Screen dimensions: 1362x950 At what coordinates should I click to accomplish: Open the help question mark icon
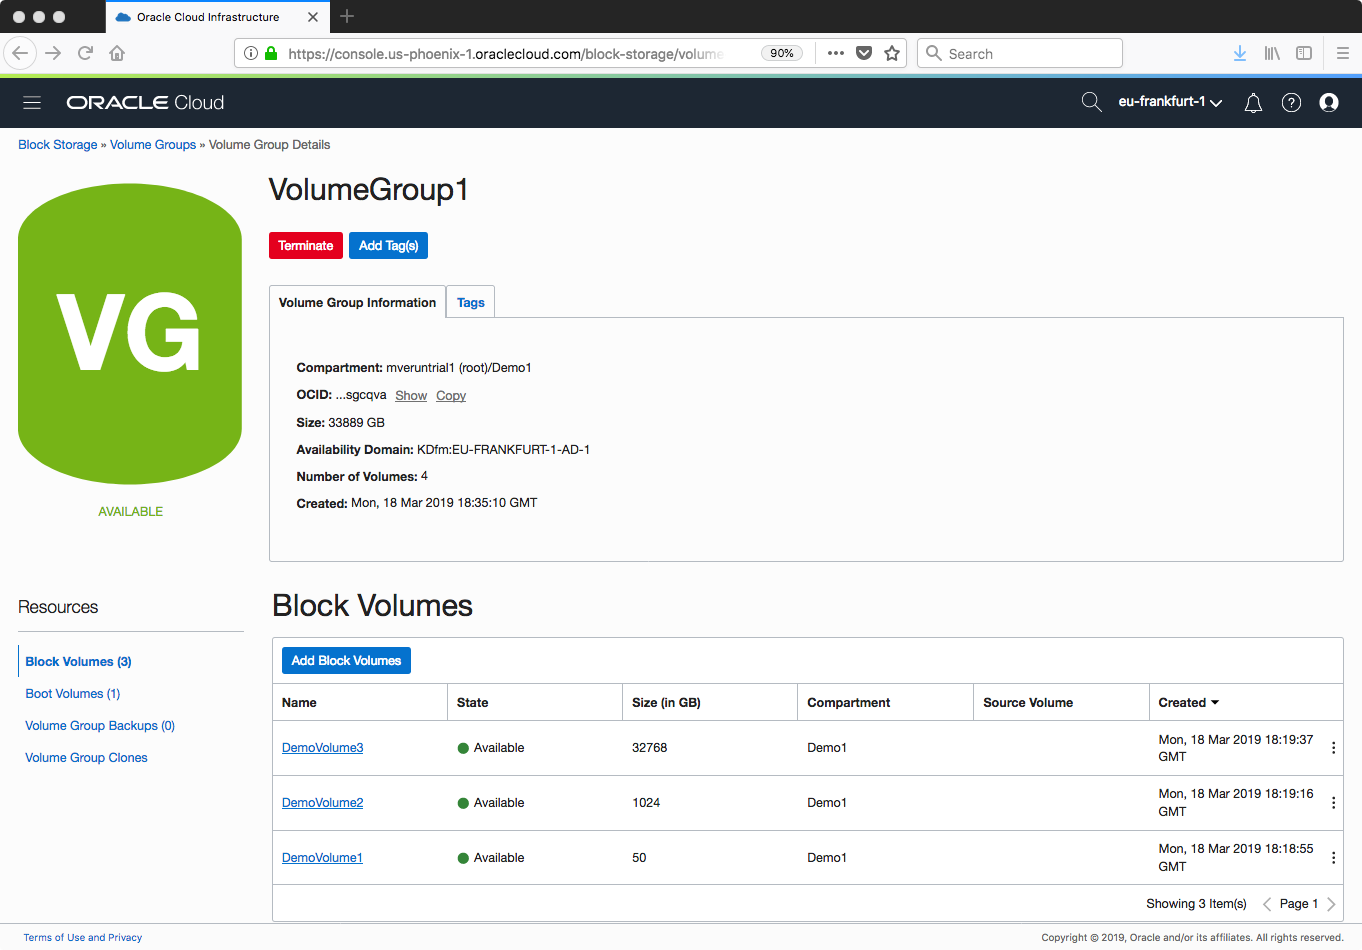[1291, 103]
